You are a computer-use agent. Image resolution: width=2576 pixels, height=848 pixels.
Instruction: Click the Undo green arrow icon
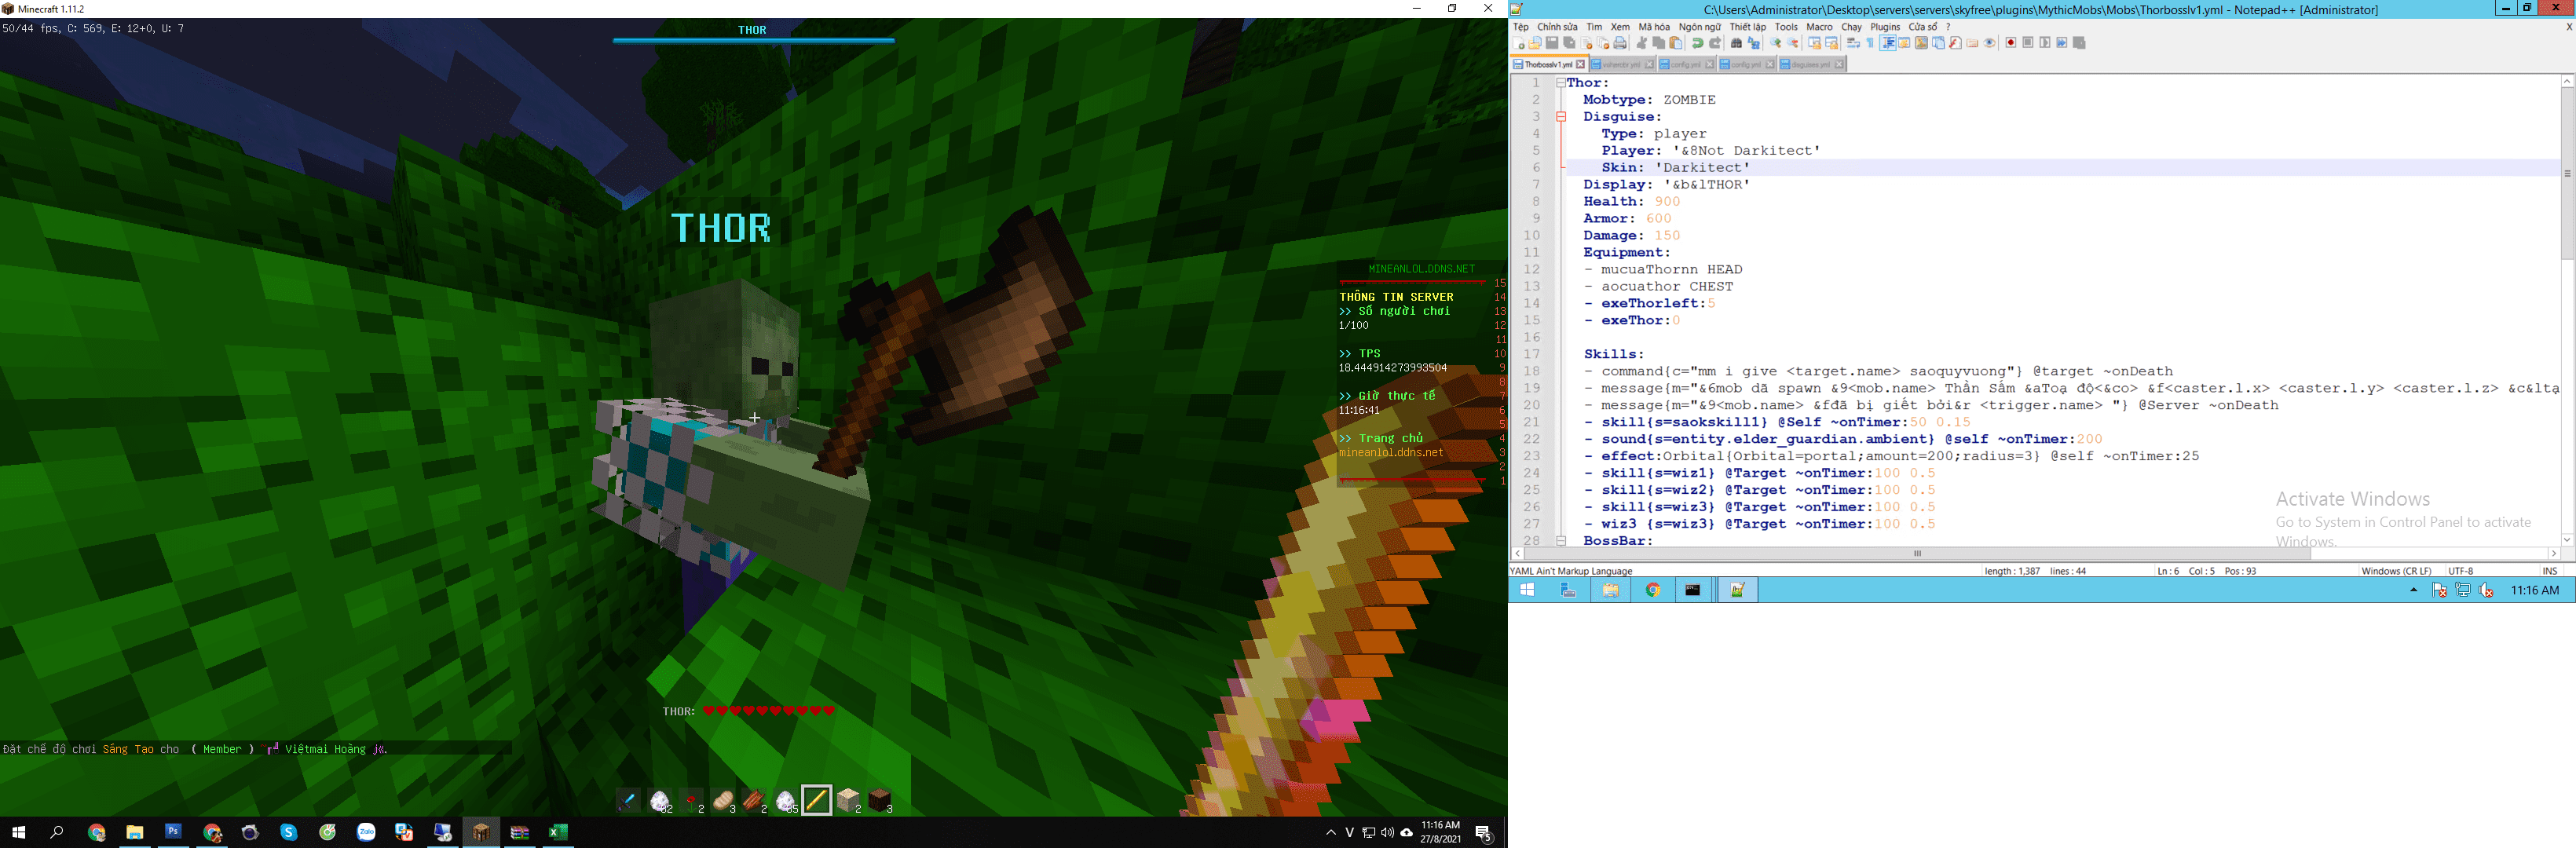1698,43
